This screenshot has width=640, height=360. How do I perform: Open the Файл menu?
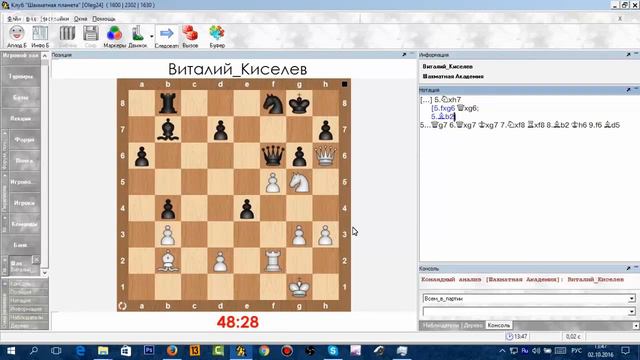(14, 19)
